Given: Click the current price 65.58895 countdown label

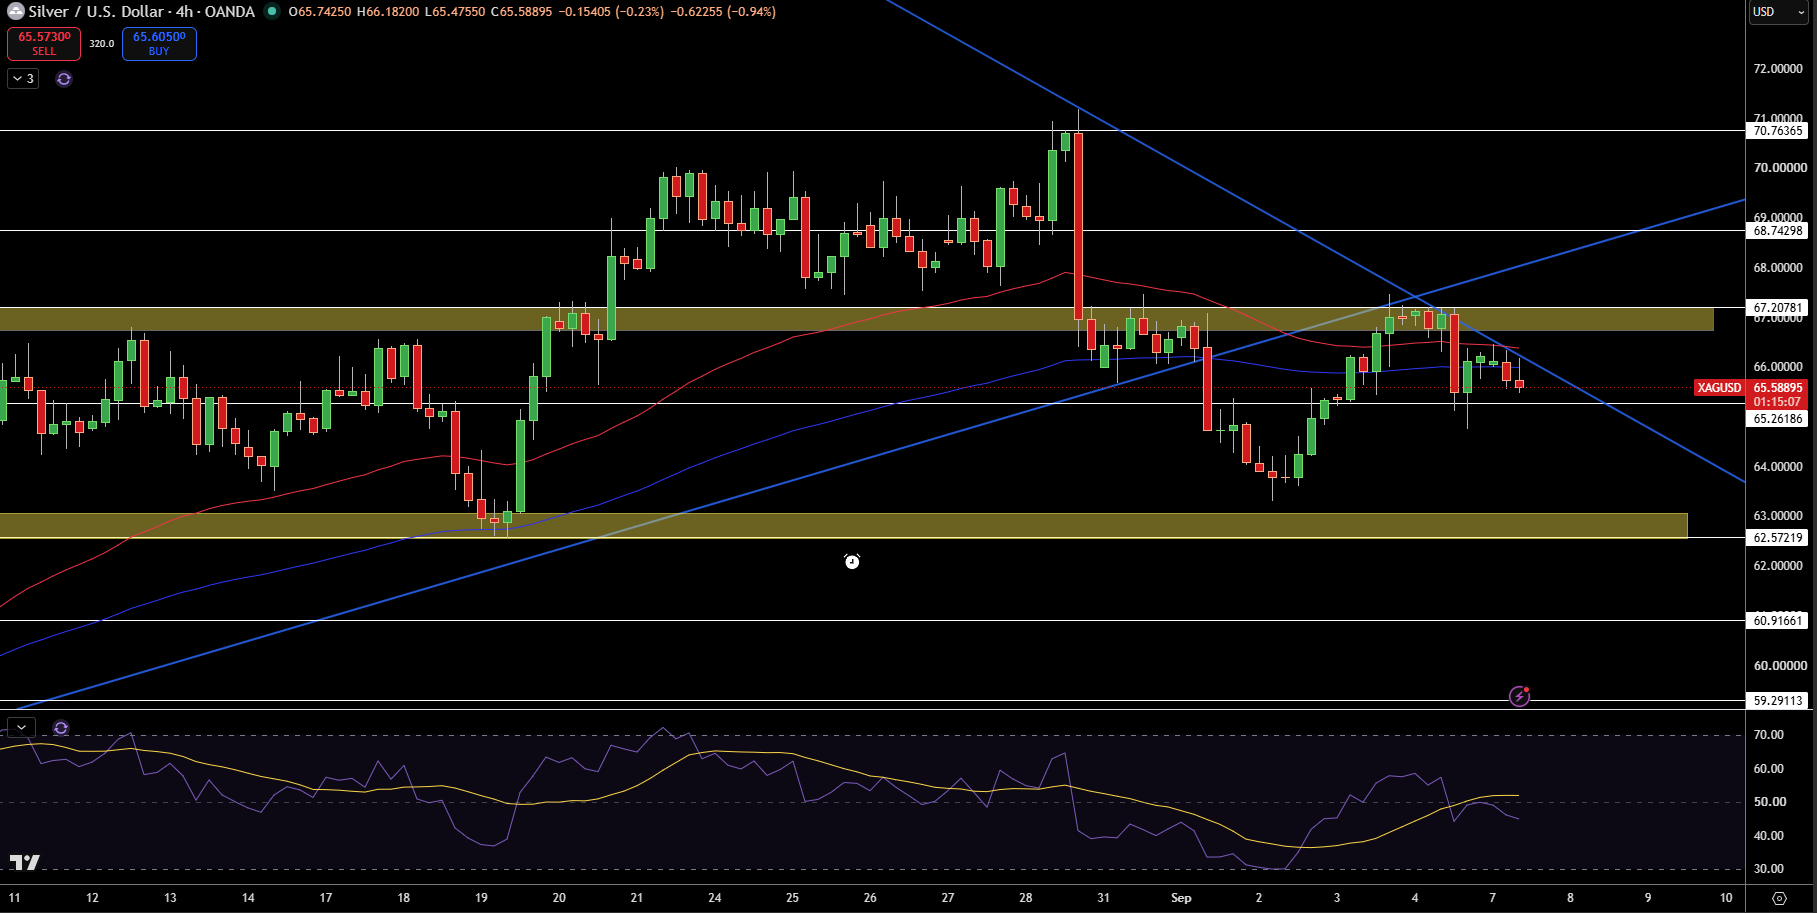Looking at the screenshot, I should tap(1779, 395).
